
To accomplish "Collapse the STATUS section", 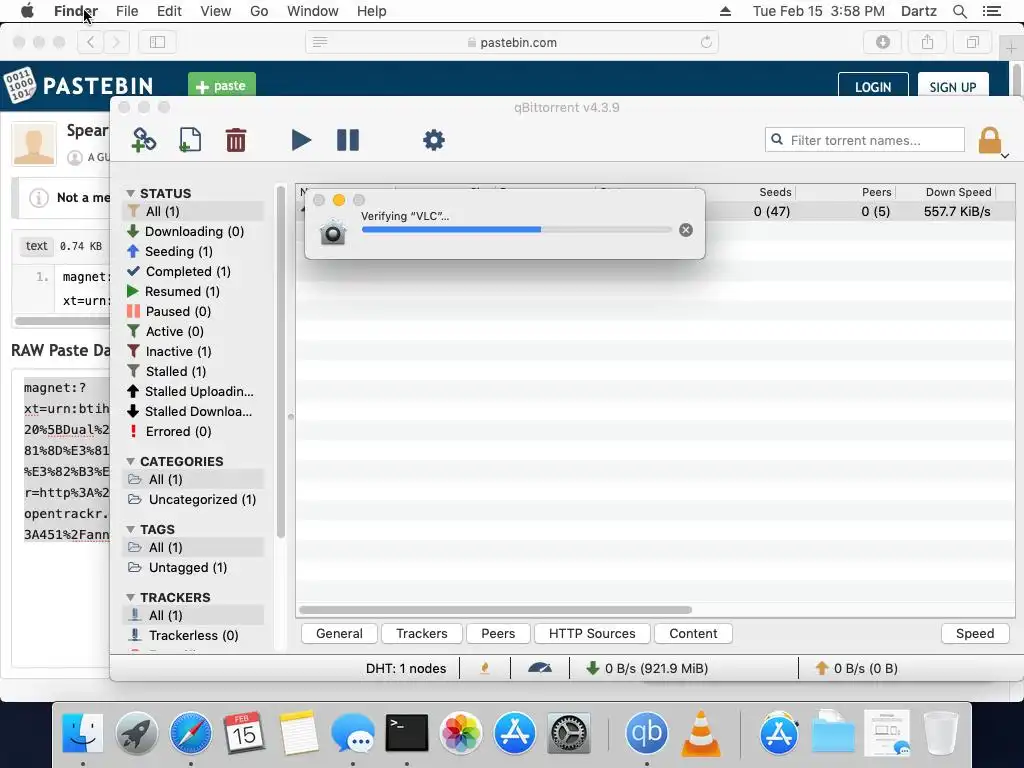I will pyautogui.click(x=130, y=193).
